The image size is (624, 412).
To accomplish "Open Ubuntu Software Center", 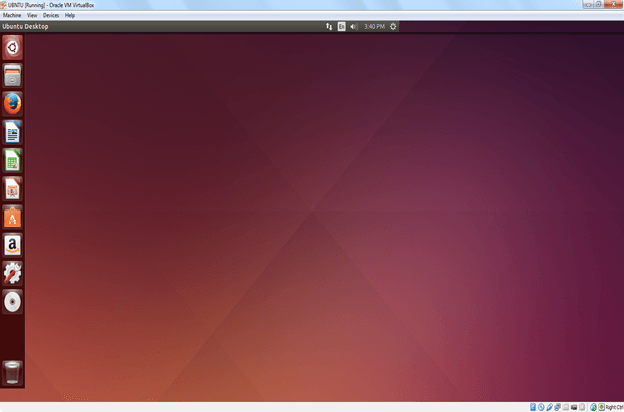I will click(x=12, y=217).
